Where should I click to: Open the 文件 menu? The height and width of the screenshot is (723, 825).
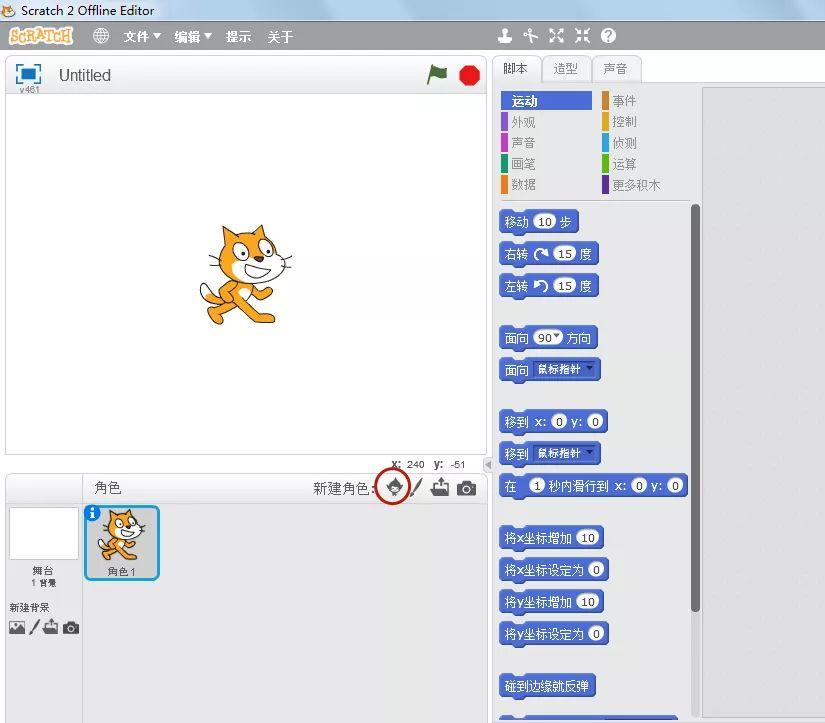point(141,37)
